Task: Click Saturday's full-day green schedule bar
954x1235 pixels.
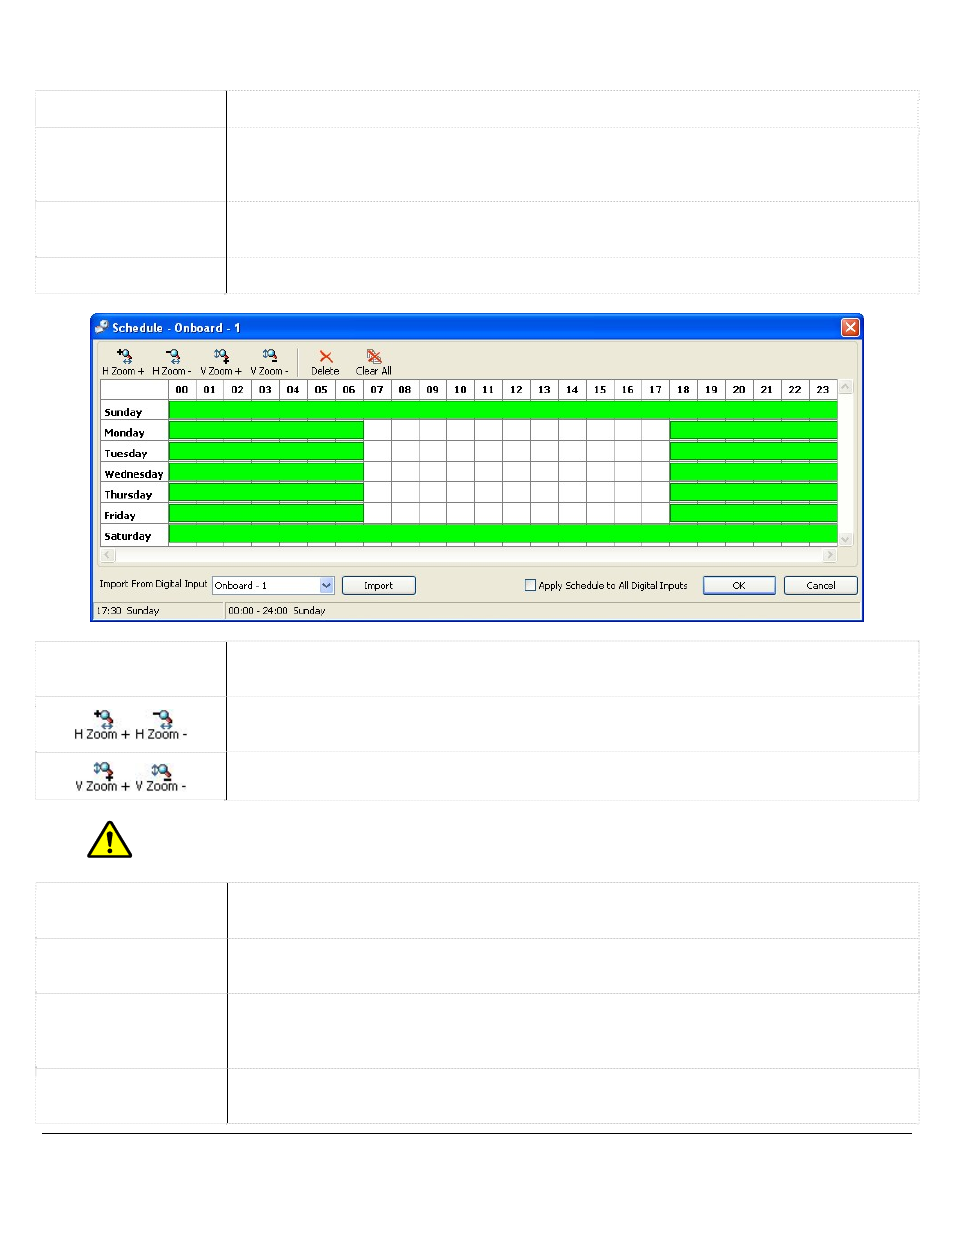Action: 503,534
